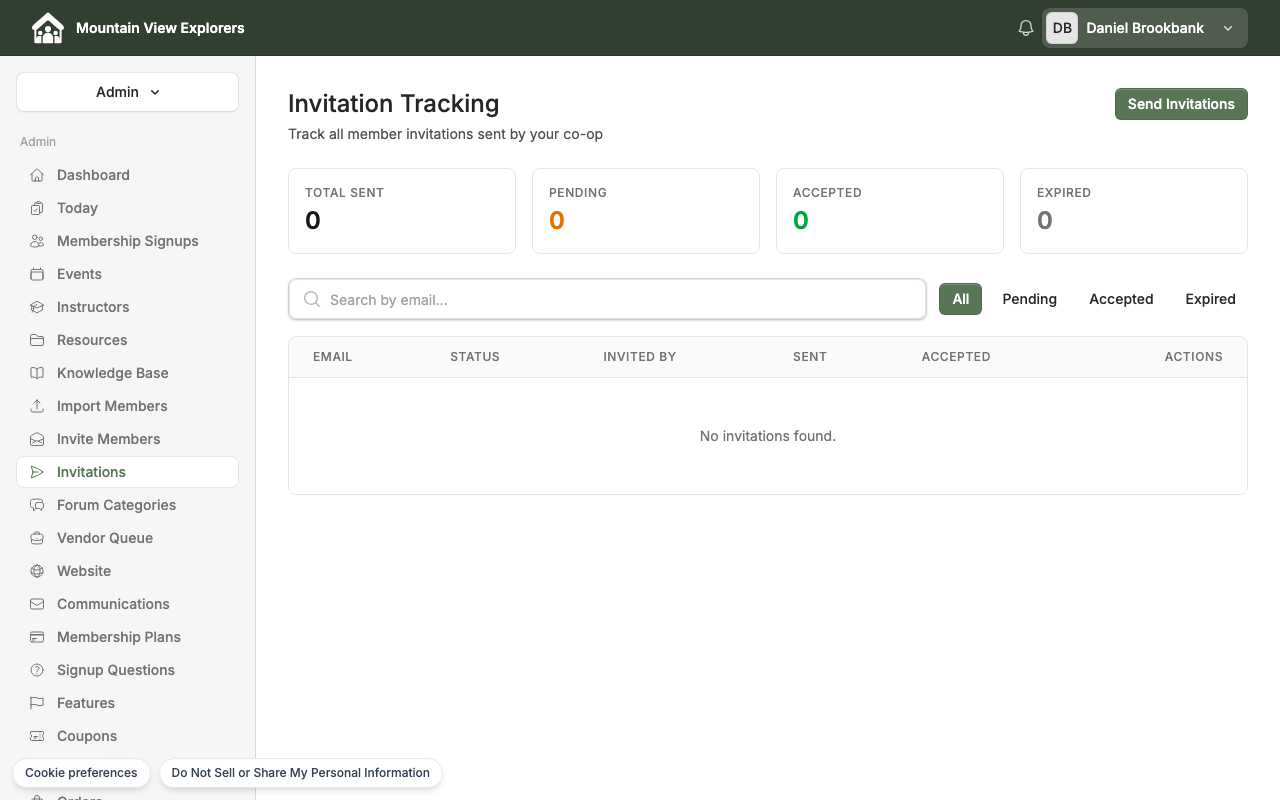Click the Import Members upload icon
This screenshot has width=1280, height=800.
pyautogui.click(x=37, y=406)
